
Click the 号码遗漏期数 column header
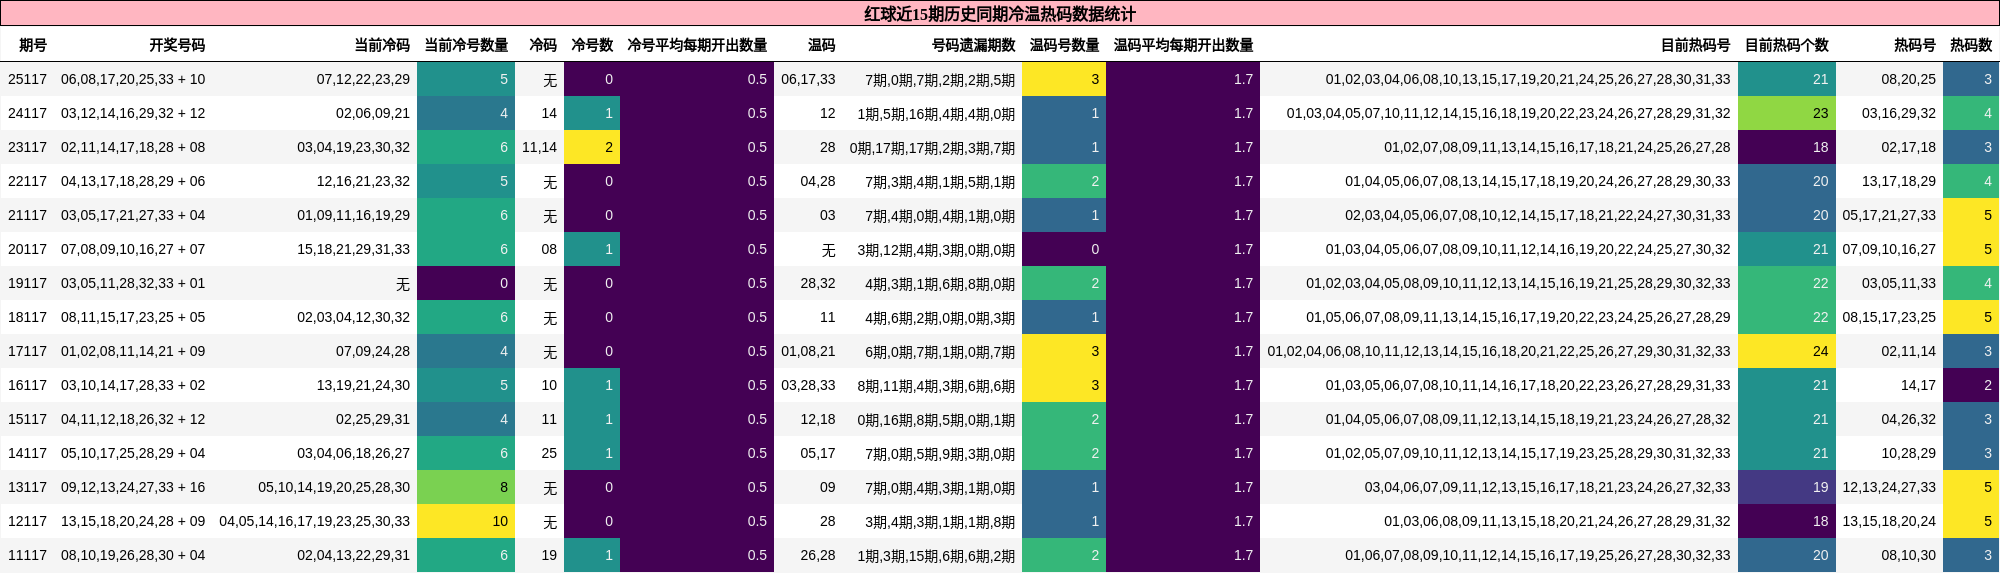[973, 45]
